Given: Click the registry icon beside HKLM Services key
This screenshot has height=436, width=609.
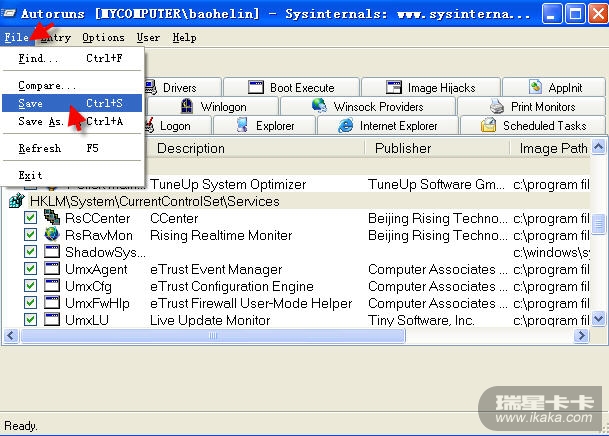Looking at the screenshot, I should tap(16, 201).
